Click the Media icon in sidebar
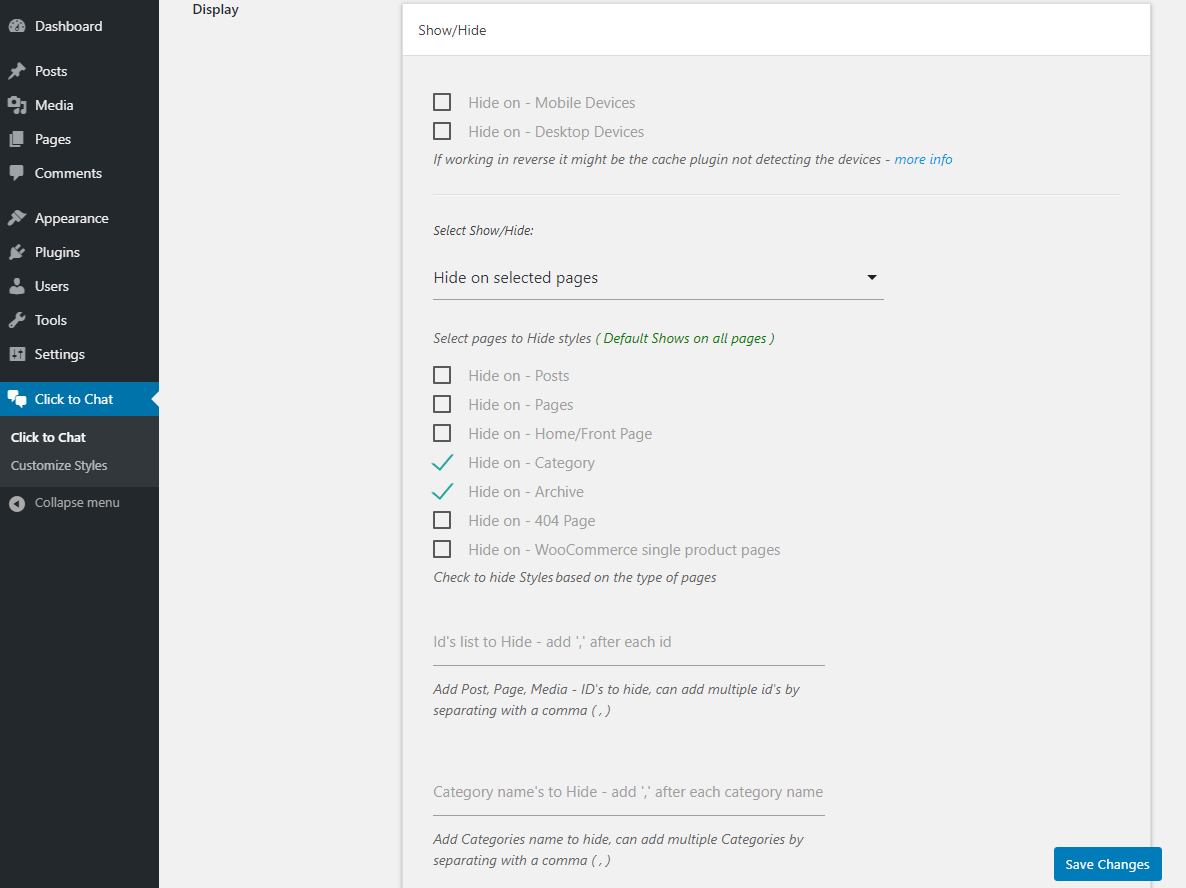Image resolution: width=1186 pixels, height=888 pixels. 17,105
